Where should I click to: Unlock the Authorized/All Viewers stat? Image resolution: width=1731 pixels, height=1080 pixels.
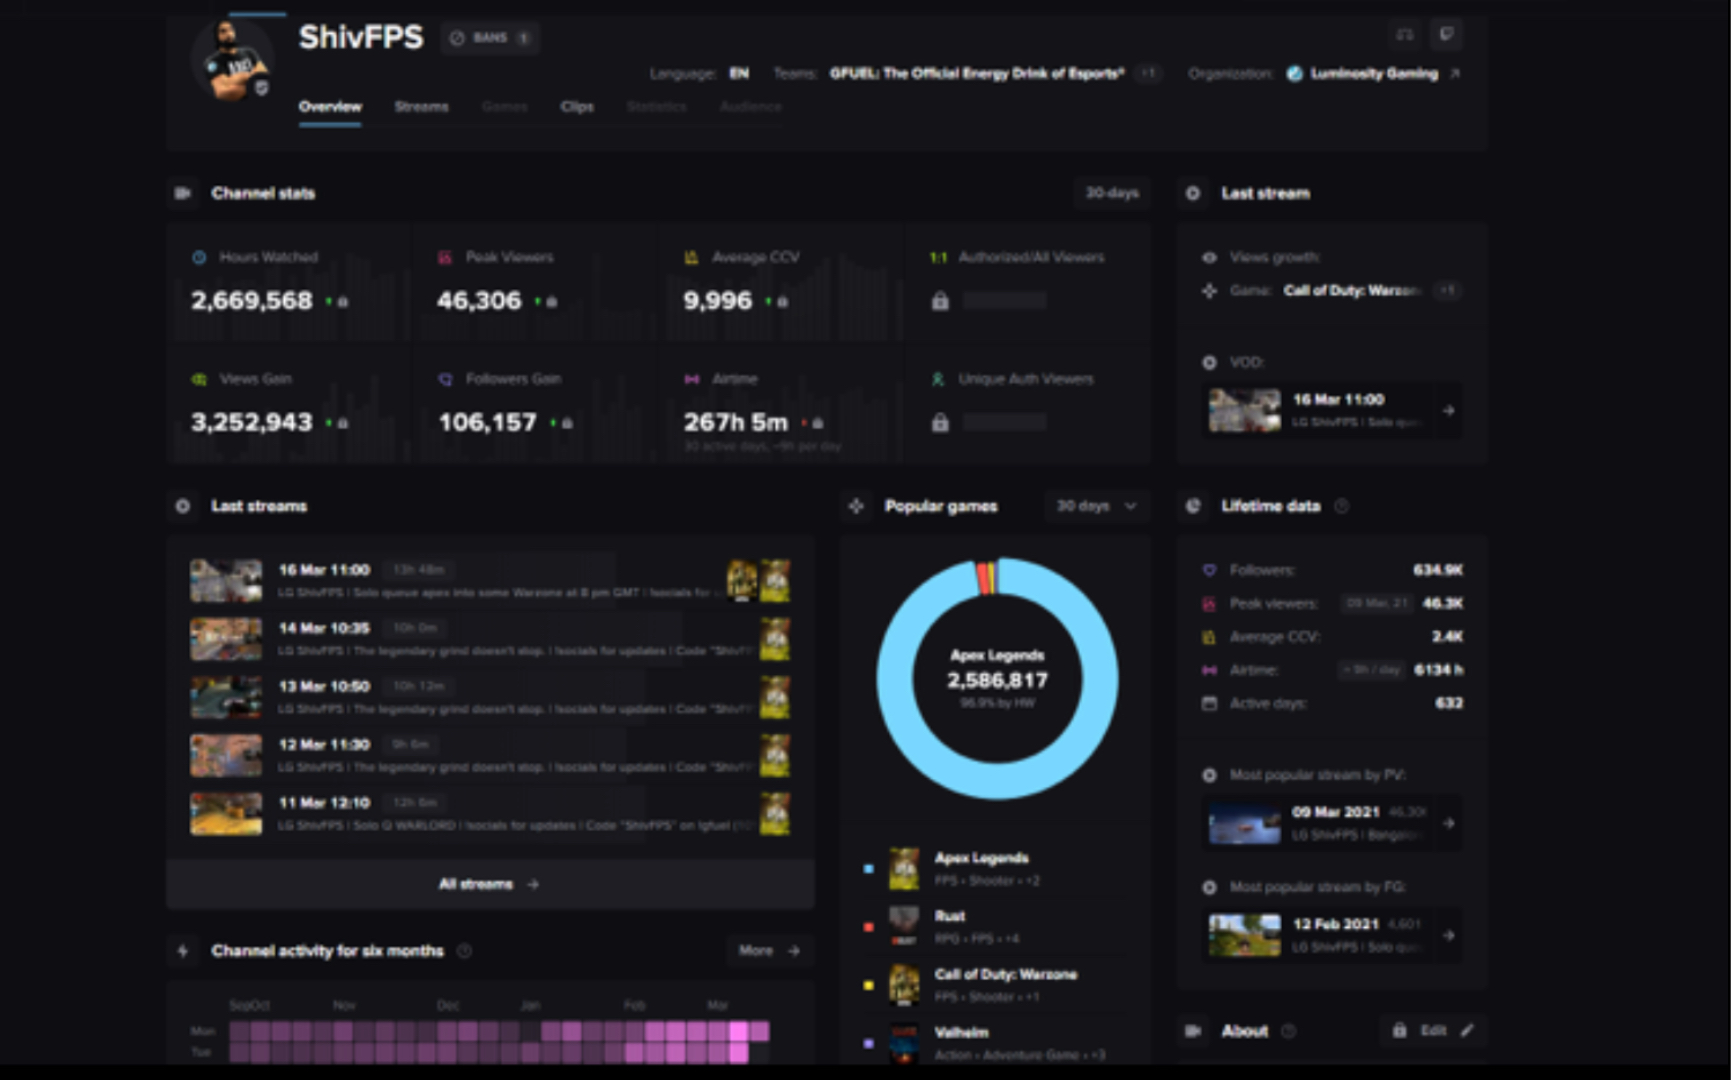coord(941,300)
